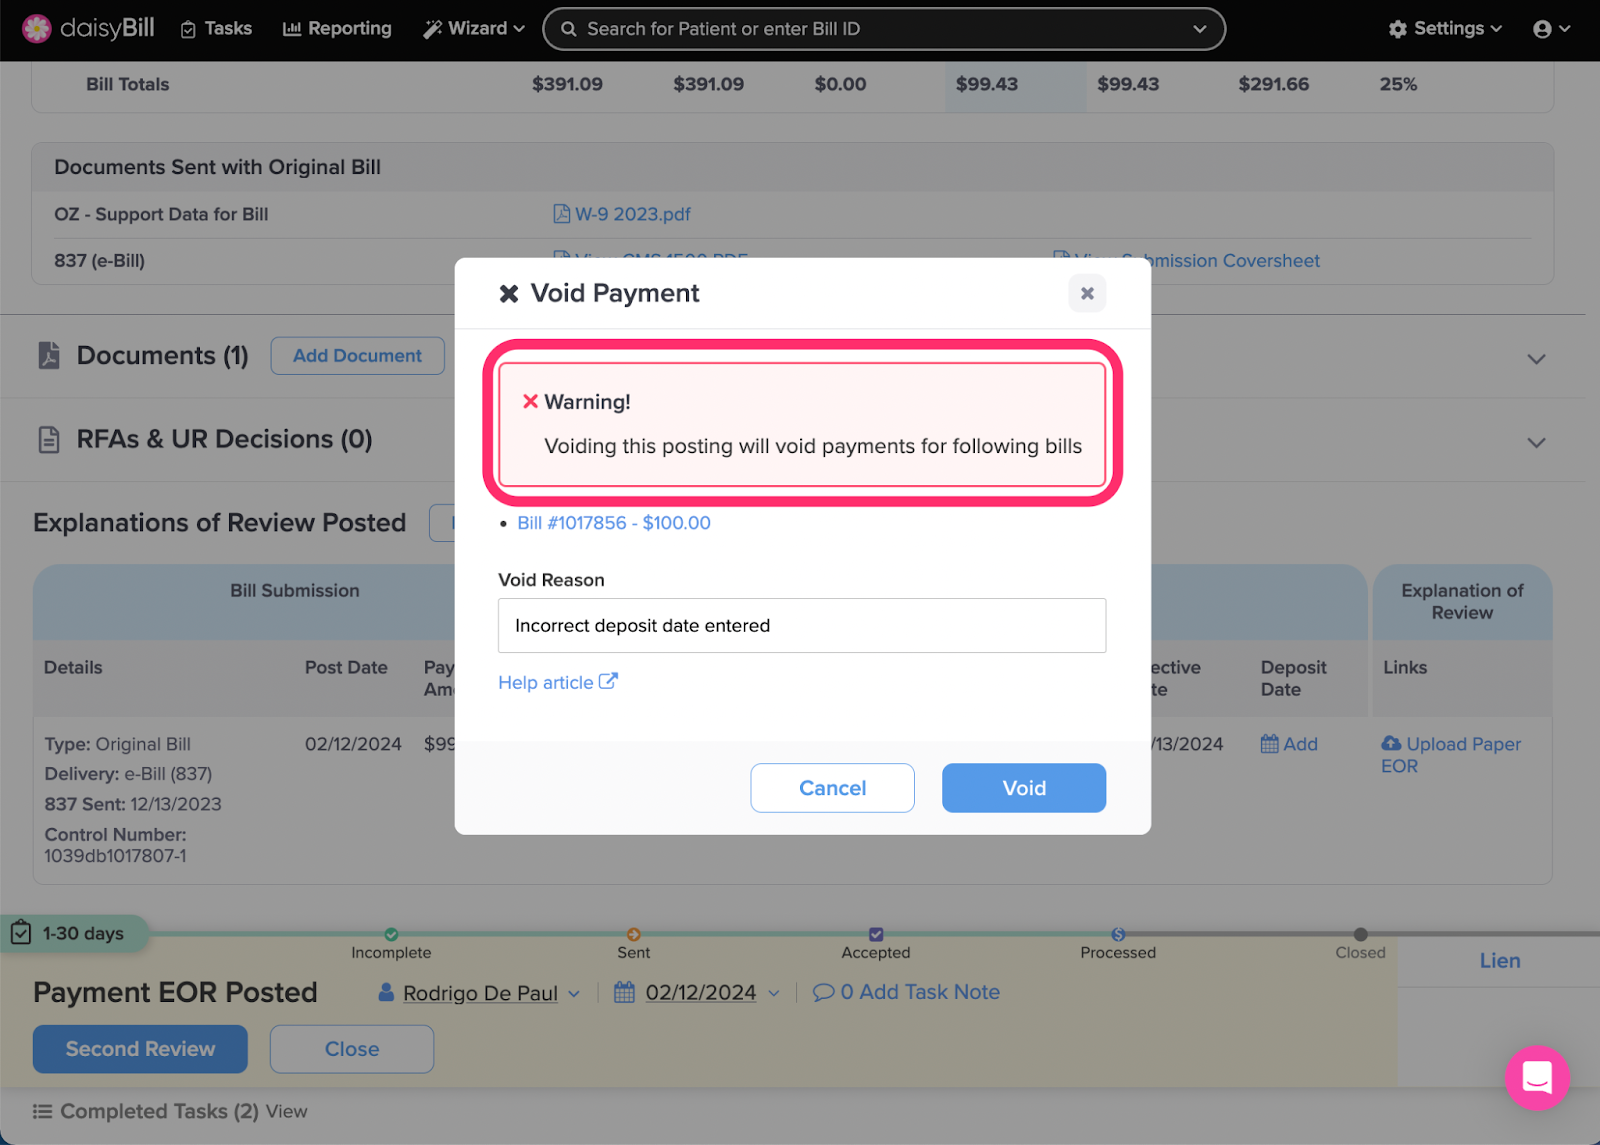This screenshot has height=1145, width=1600.
Task: Click the Void button
Action: tap(1023, 788)
